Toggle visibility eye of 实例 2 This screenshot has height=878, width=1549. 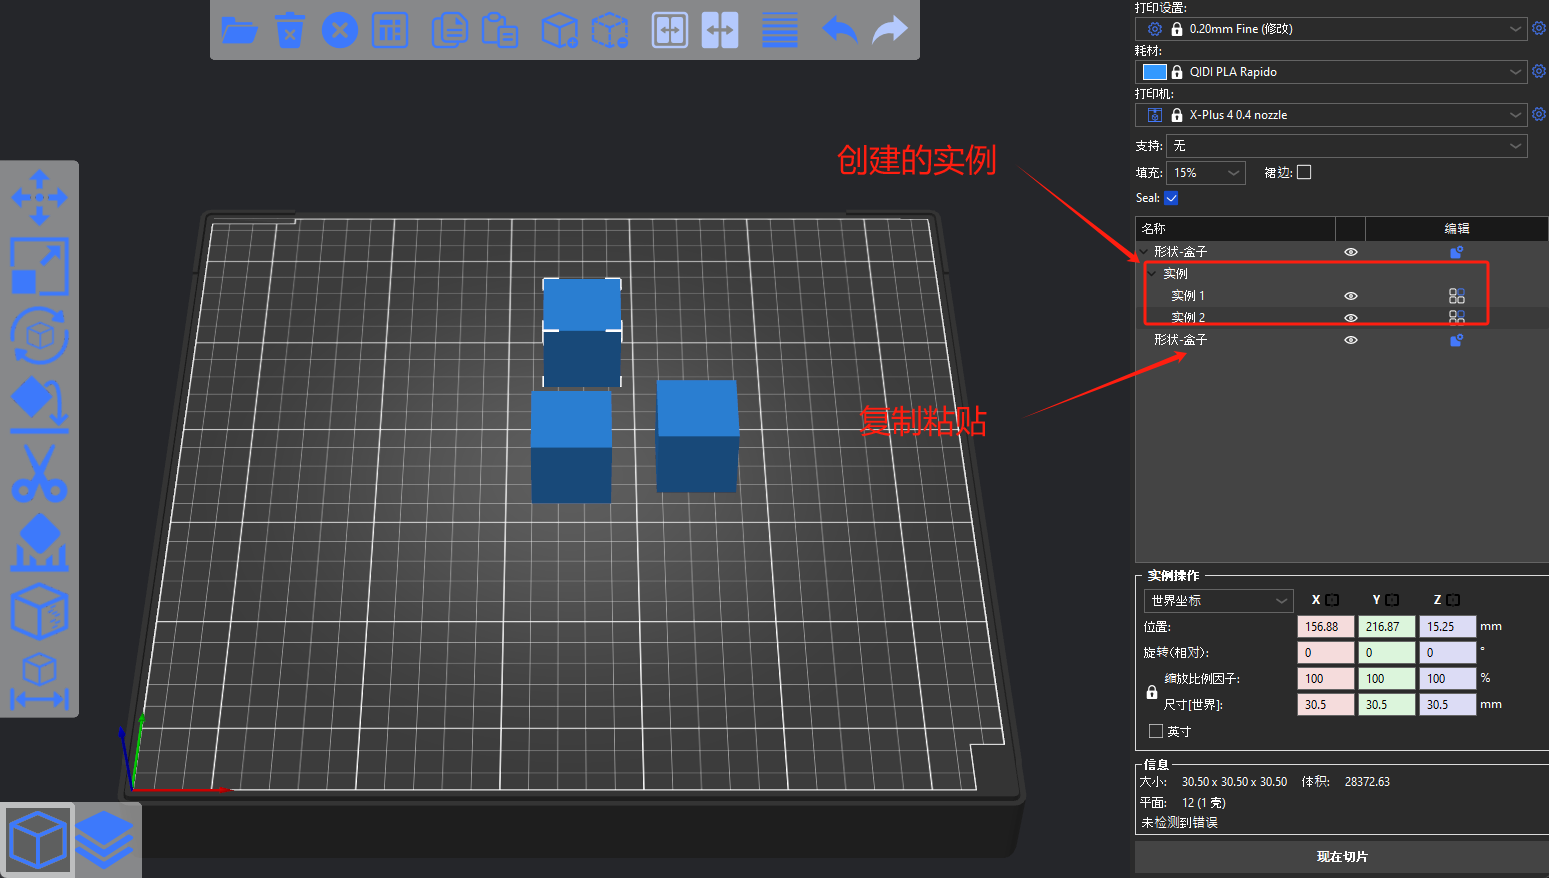(x=1351, y=318)
